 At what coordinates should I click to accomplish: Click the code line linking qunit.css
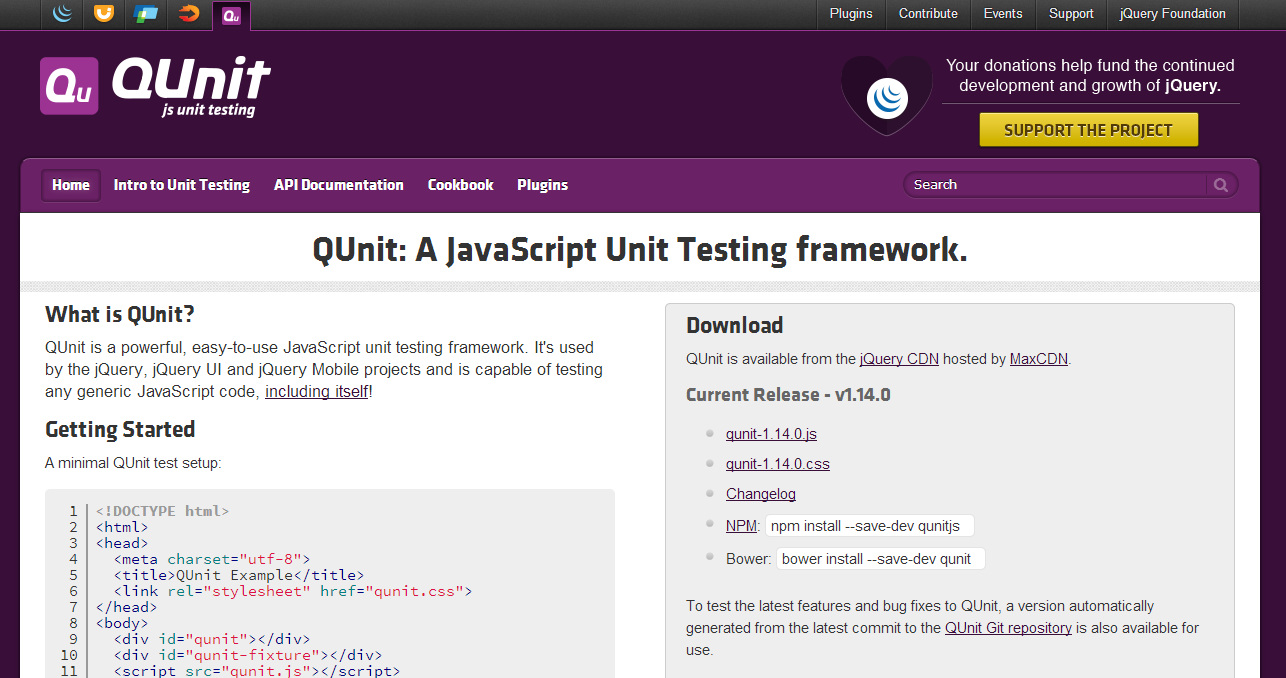coord(292,591)
